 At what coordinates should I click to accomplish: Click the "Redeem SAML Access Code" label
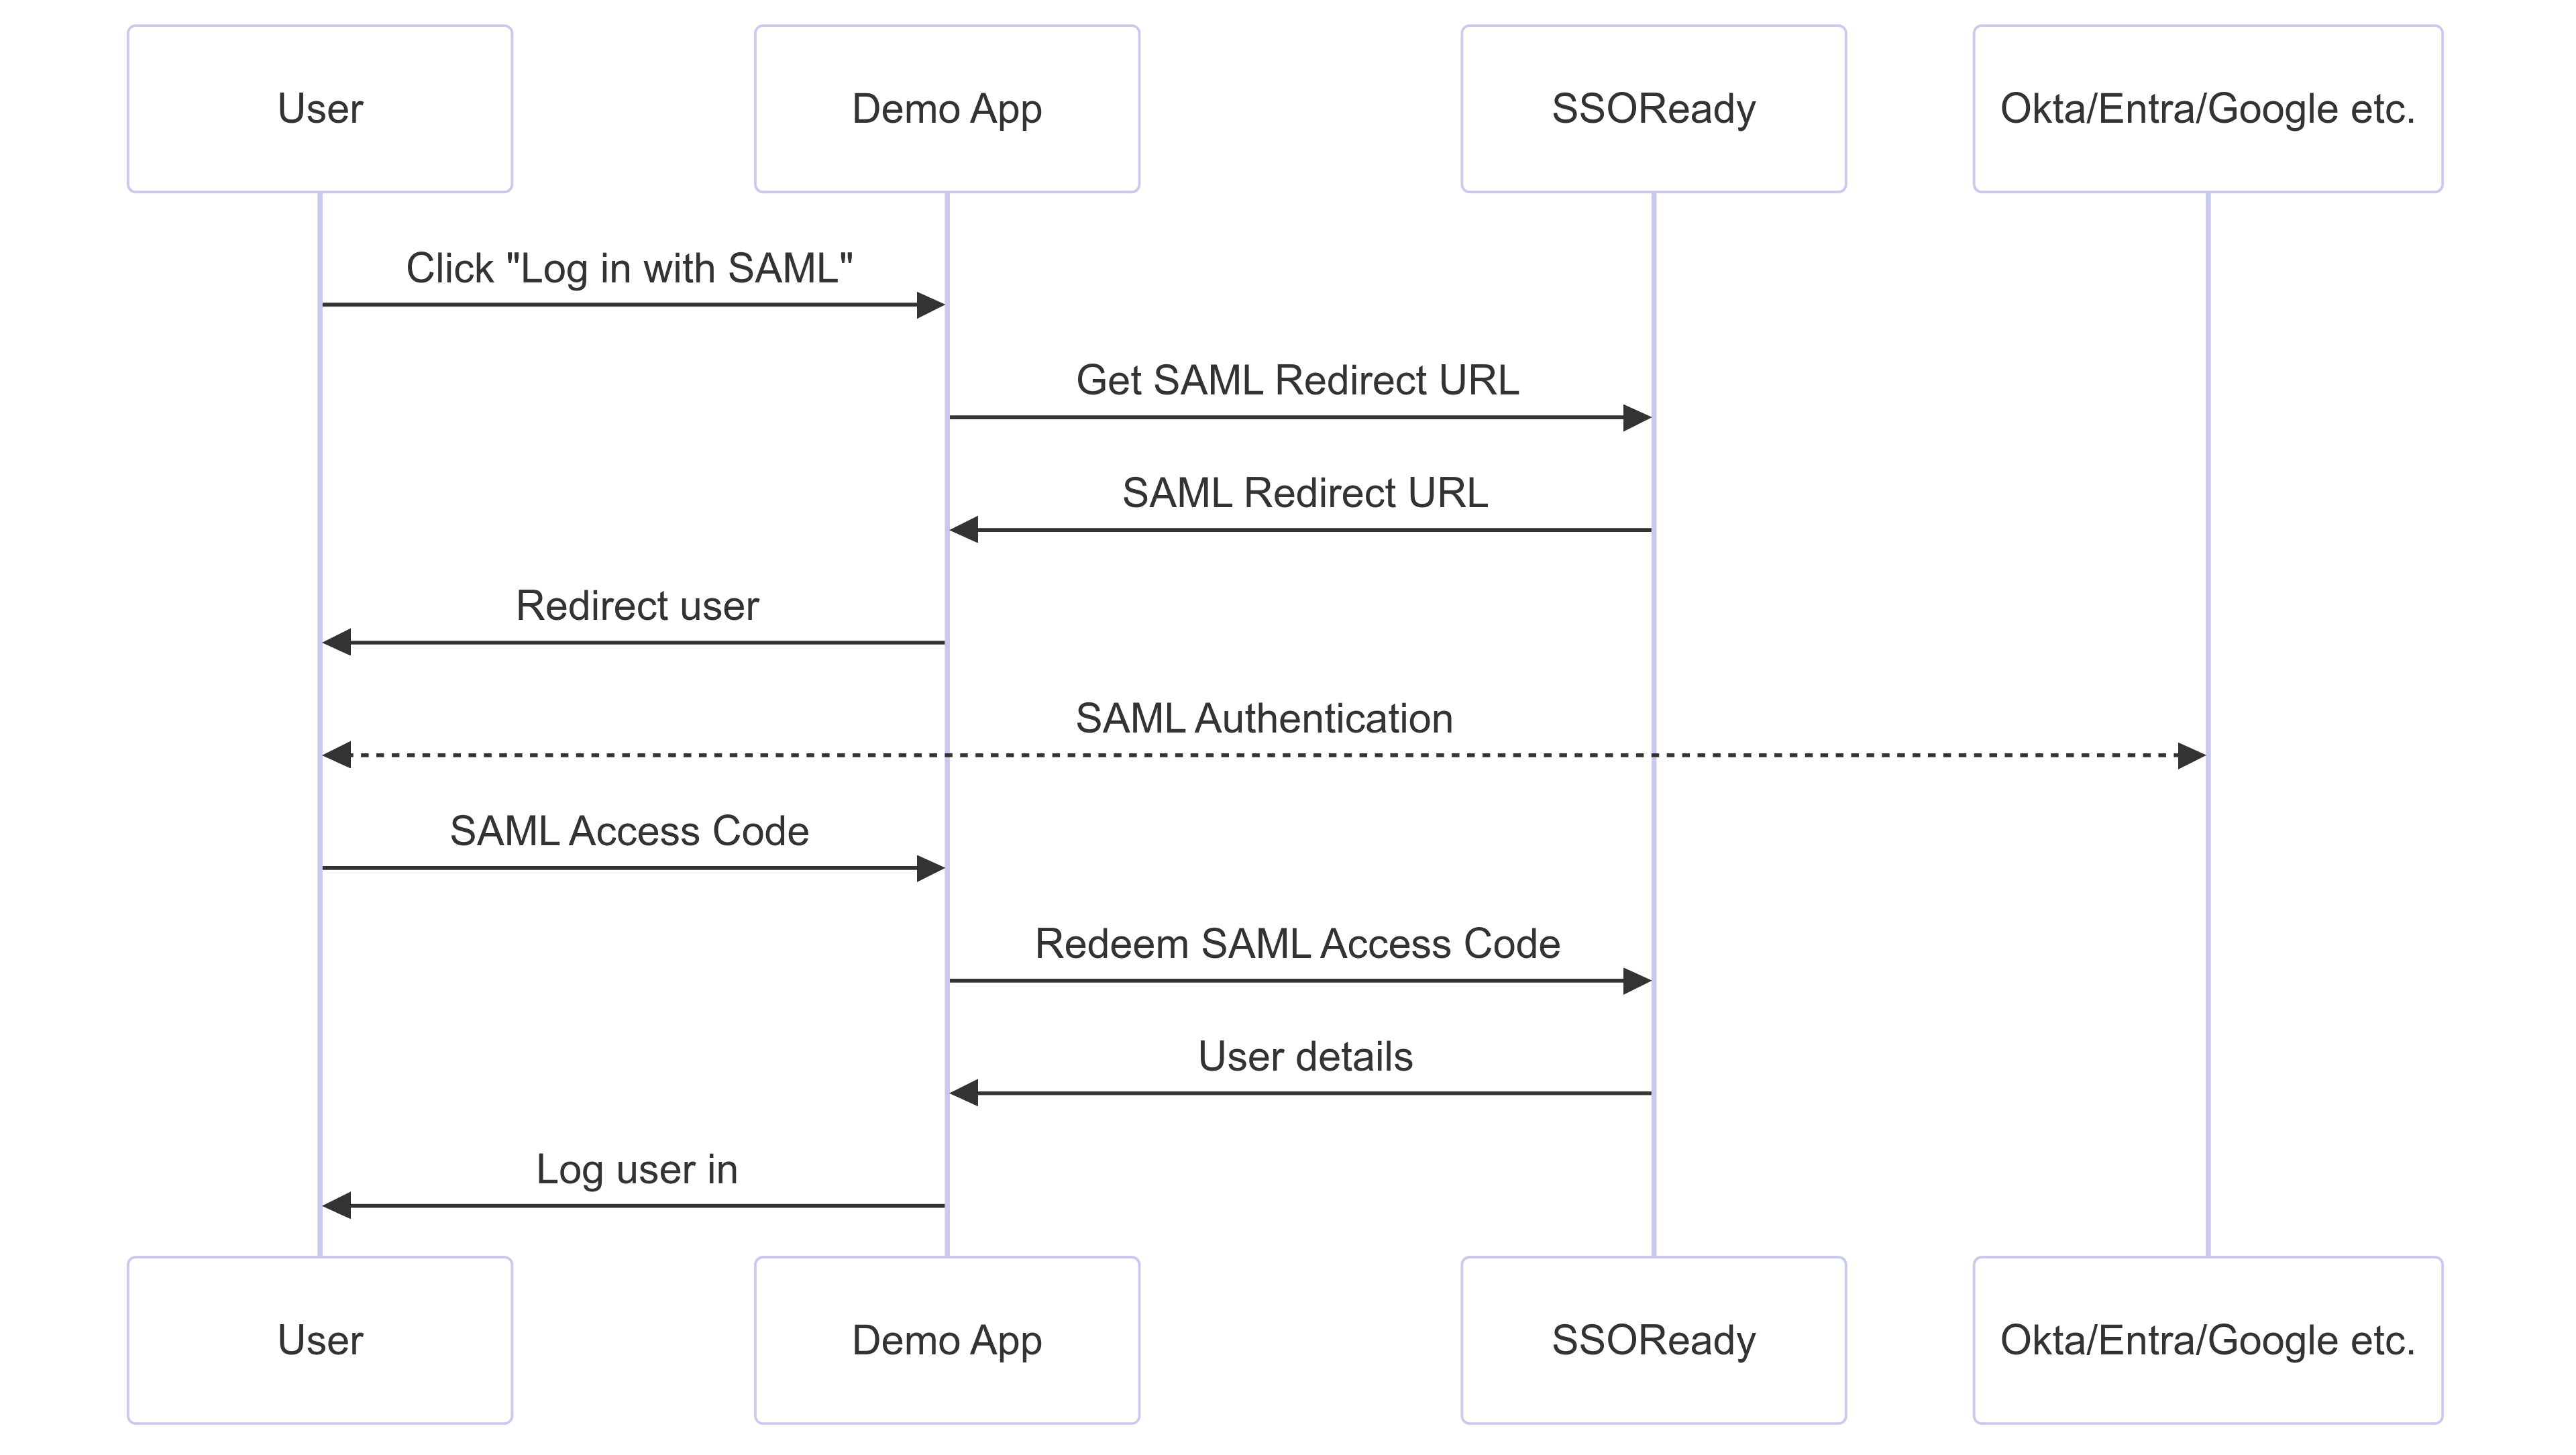(1297, 944)
